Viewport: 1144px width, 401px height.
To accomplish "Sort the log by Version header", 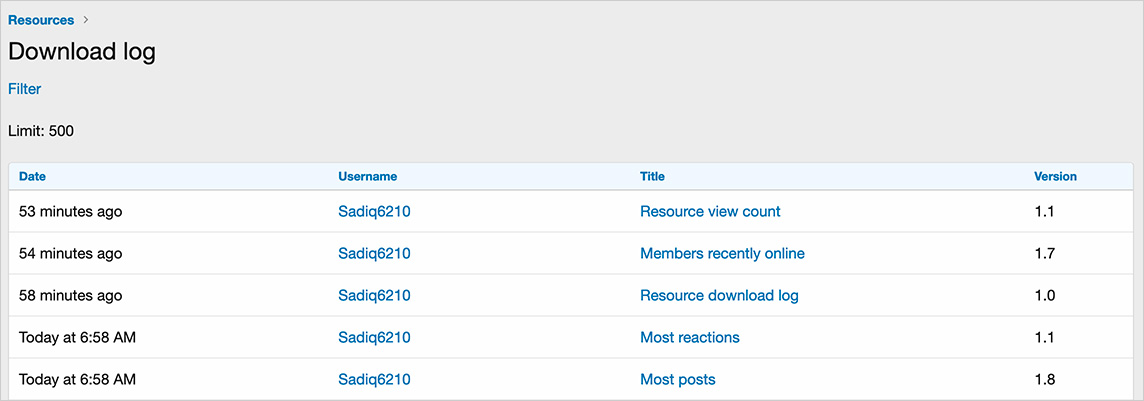I will point(1055,176).
